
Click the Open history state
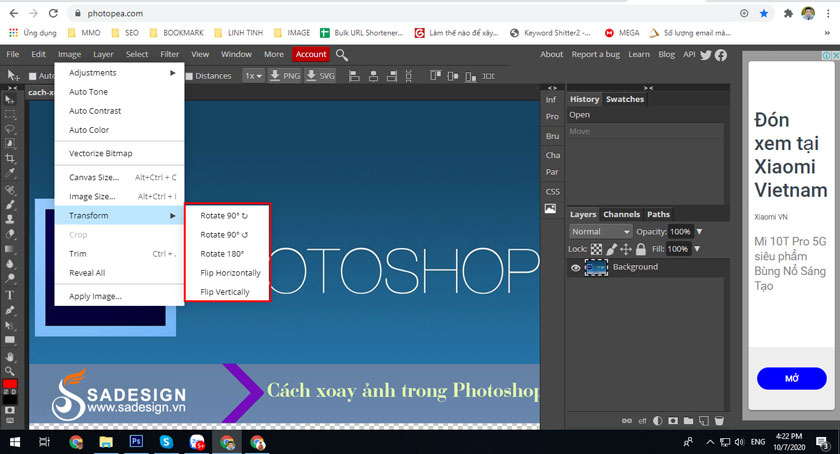tap(646, 115)
